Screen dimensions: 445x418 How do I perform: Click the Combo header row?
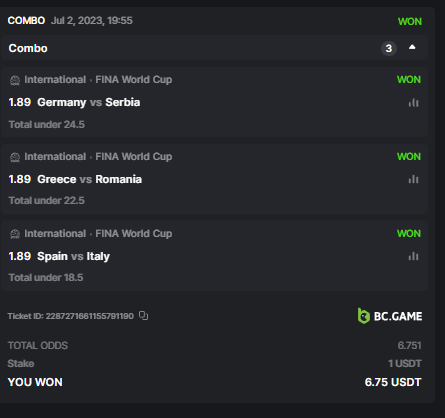tap(214, 48)
